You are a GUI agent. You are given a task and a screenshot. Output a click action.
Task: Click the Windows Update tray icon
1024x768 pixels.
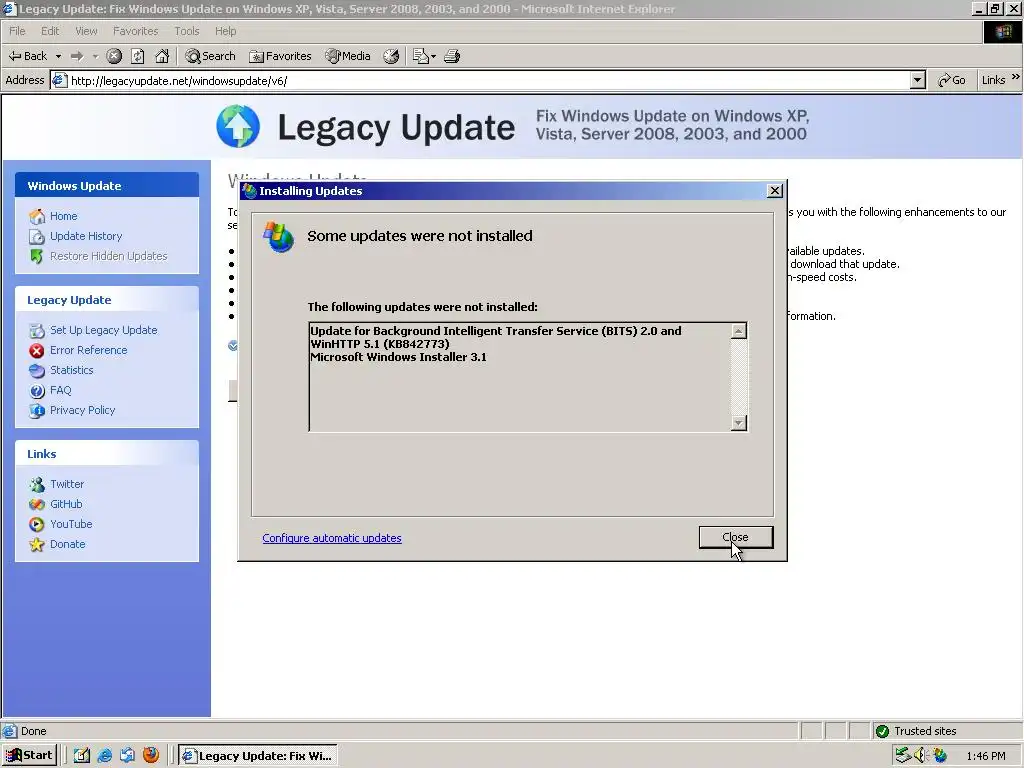click(x=940, y=756)
